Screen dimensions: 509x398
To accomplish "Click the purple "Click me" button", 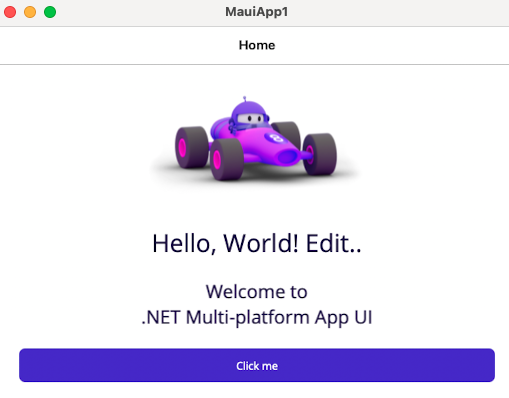I will pyautogui.click(x=257, y=365).
